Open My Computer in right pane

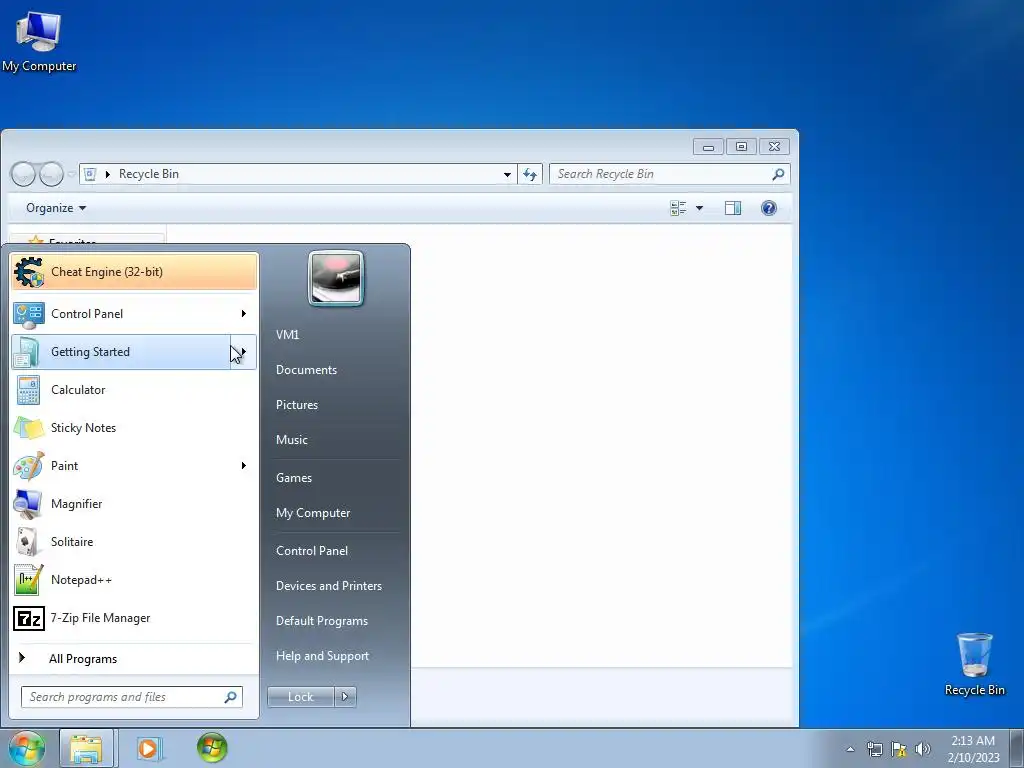313,513
